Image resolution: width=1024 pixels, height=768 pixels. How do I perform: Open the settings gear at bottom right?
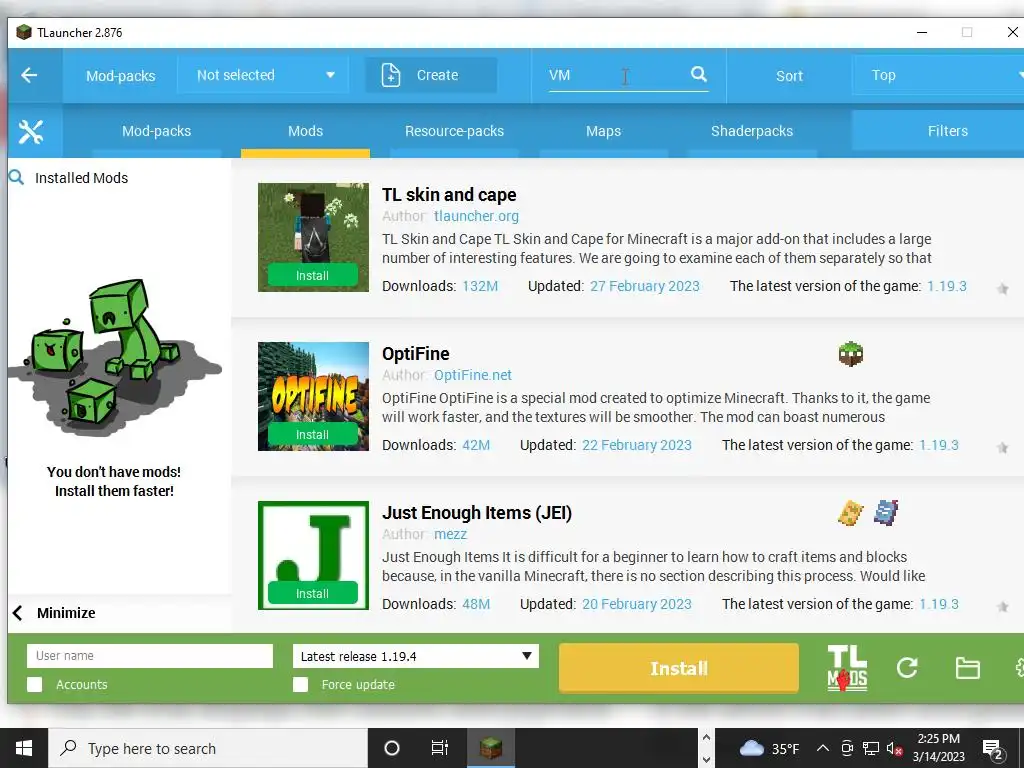point(1019,668)
